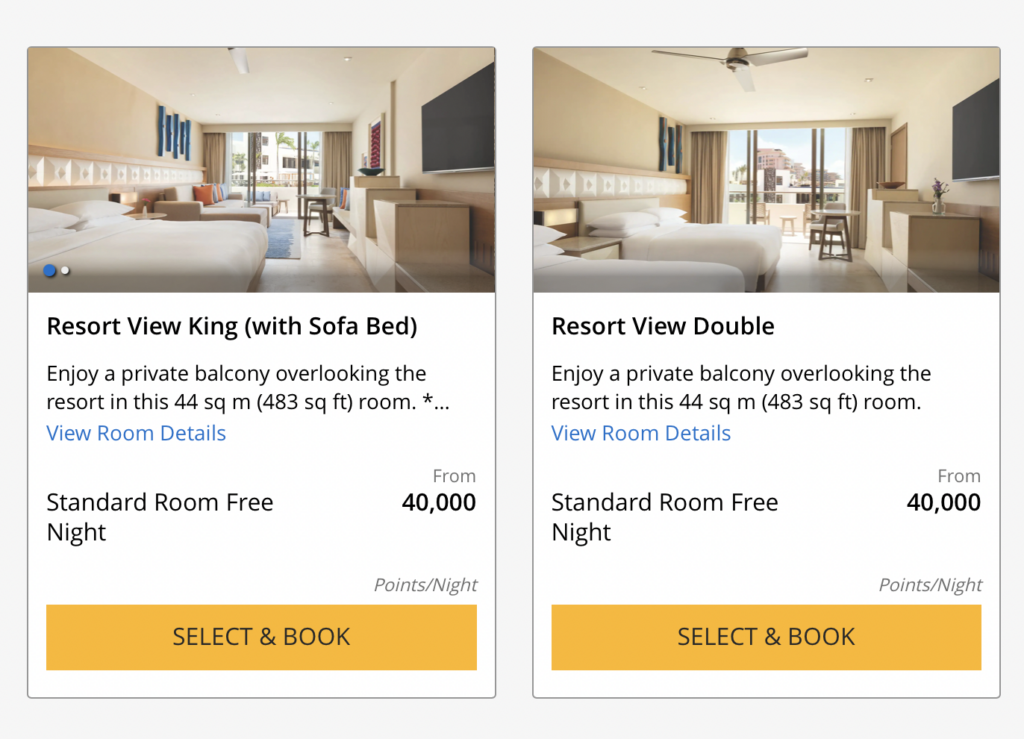This screenshot has height=739, width=1024.
Task: Click the From label above Double card points
Action: point(960,476)
